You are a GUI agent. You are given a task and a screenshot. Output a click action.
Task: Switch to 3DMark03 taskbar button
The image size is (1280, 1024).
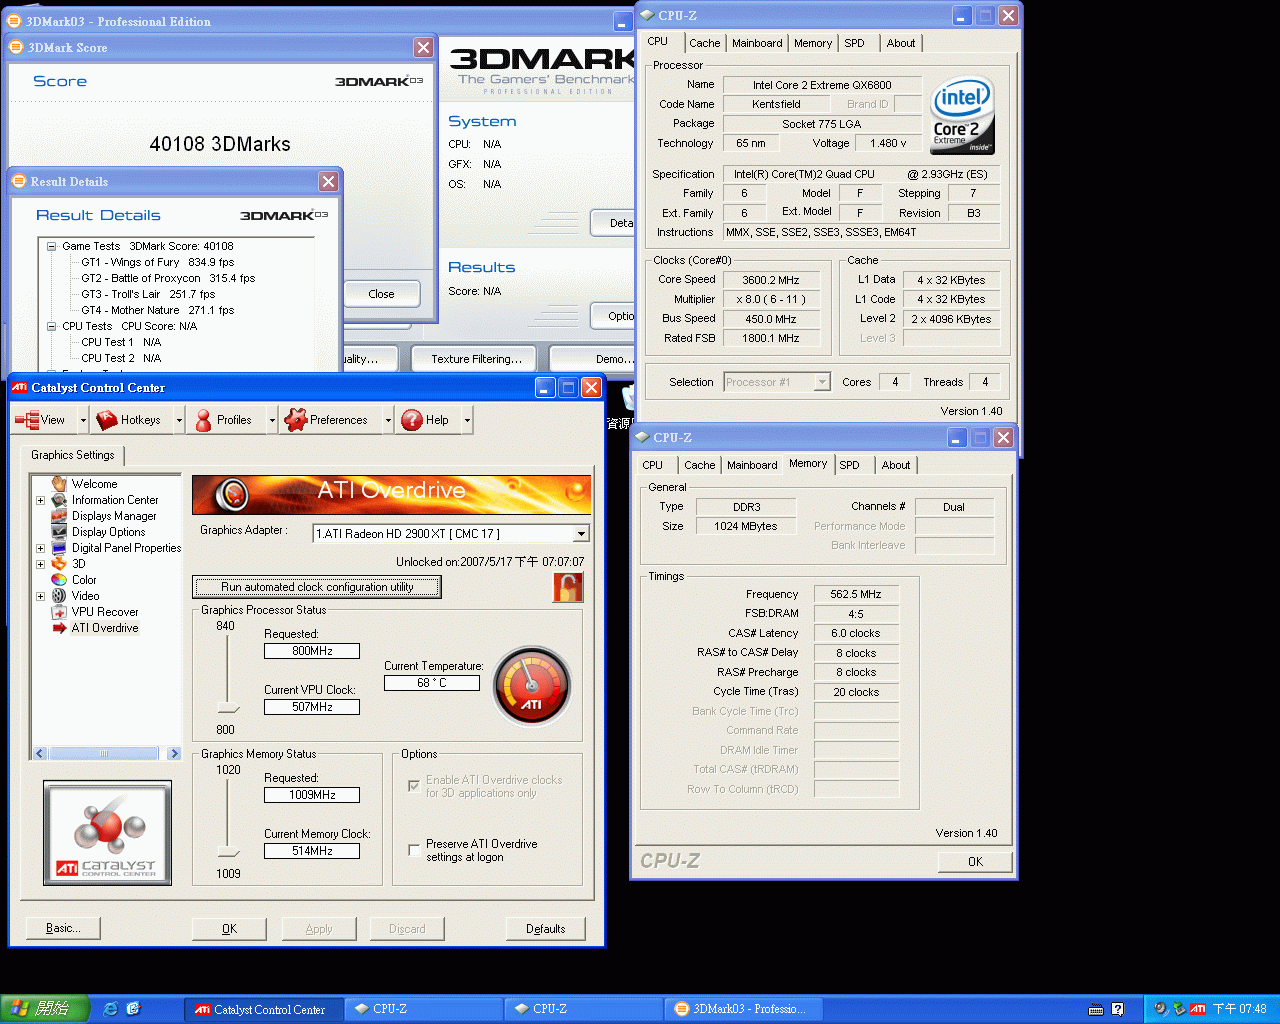[743, 1009]
